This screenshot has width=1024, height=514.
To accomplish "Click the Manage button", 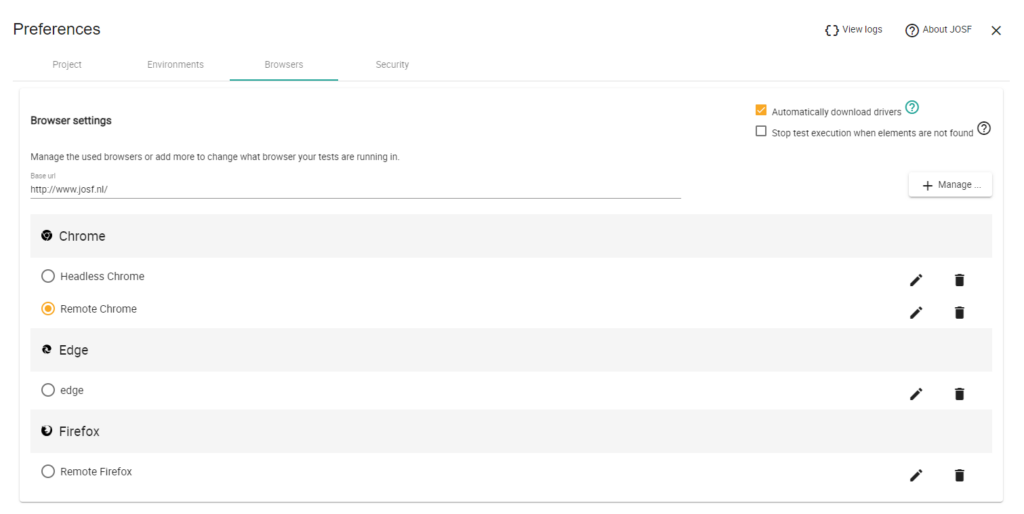I will [x=950, y=185].
